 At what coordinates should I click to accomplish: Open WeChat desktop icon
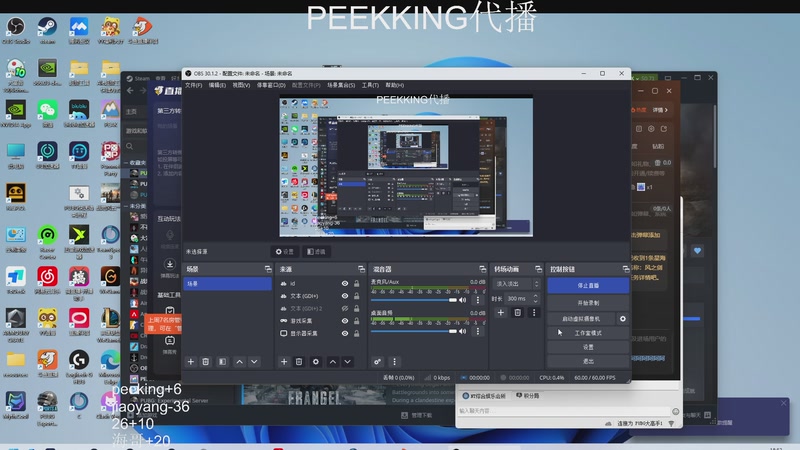(x=47, y=114)
